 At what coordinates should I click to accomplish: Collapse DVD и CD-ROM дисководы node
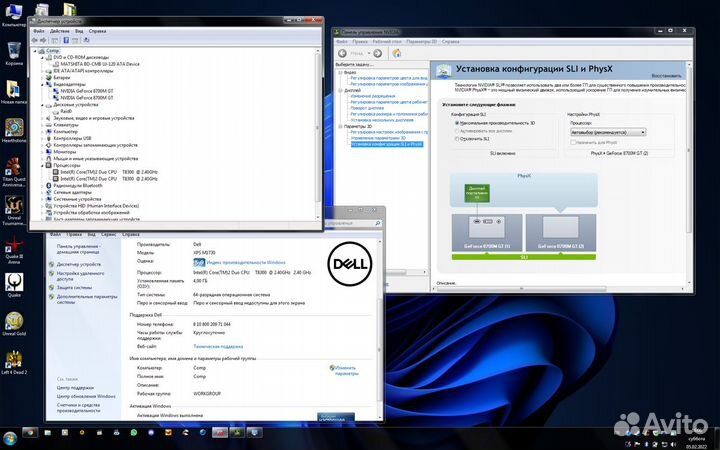pyautogui.click(x=42, y=57)
